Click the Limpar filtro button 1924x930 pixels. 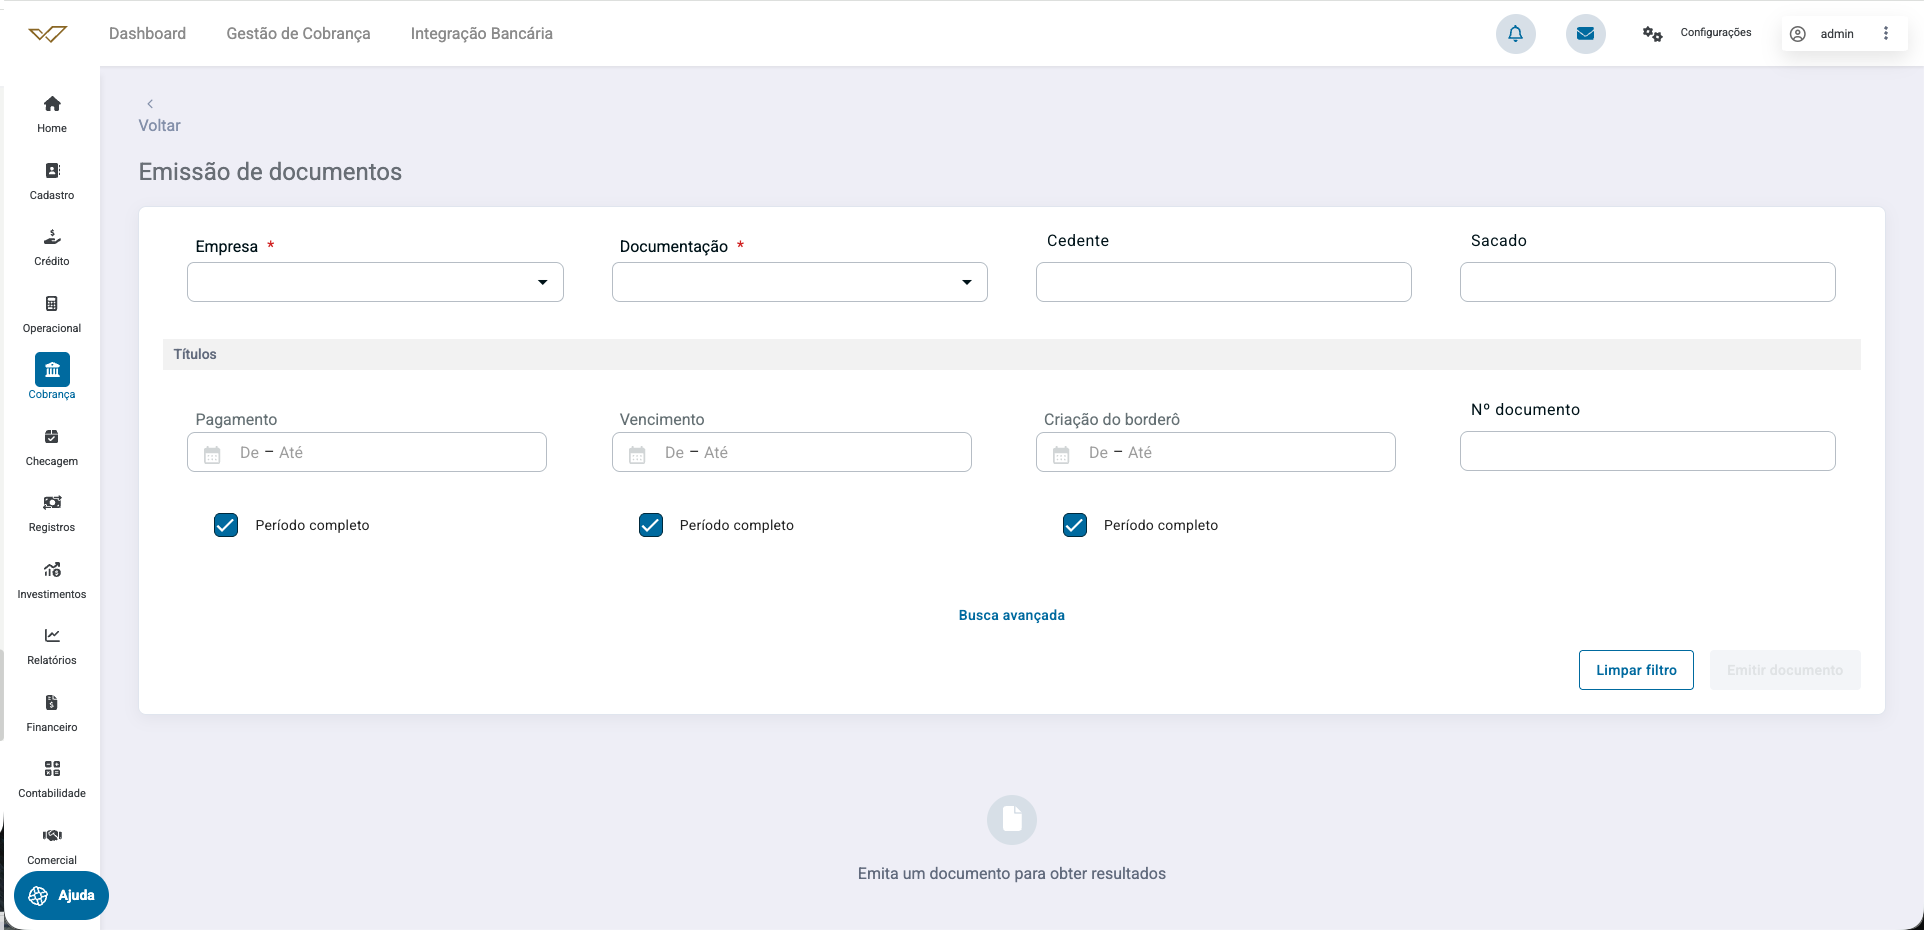pyautogui.click(x=1636, y=670)
